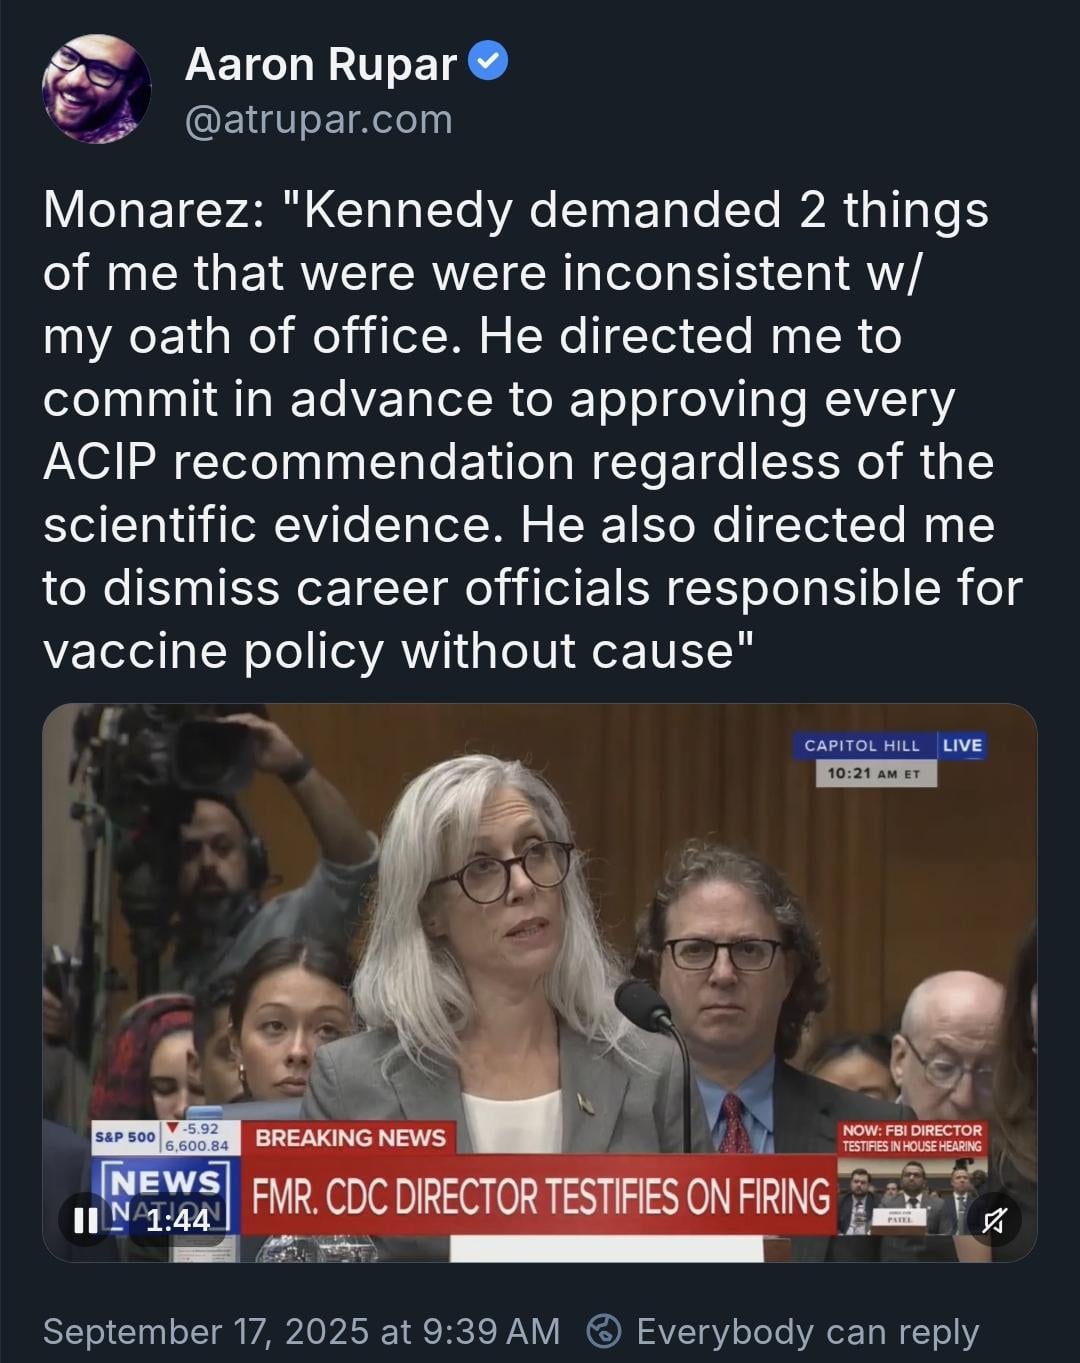Click the reply-settings globe icon
Viewport: 1080px width, 1363px height.
(604, 1332)
